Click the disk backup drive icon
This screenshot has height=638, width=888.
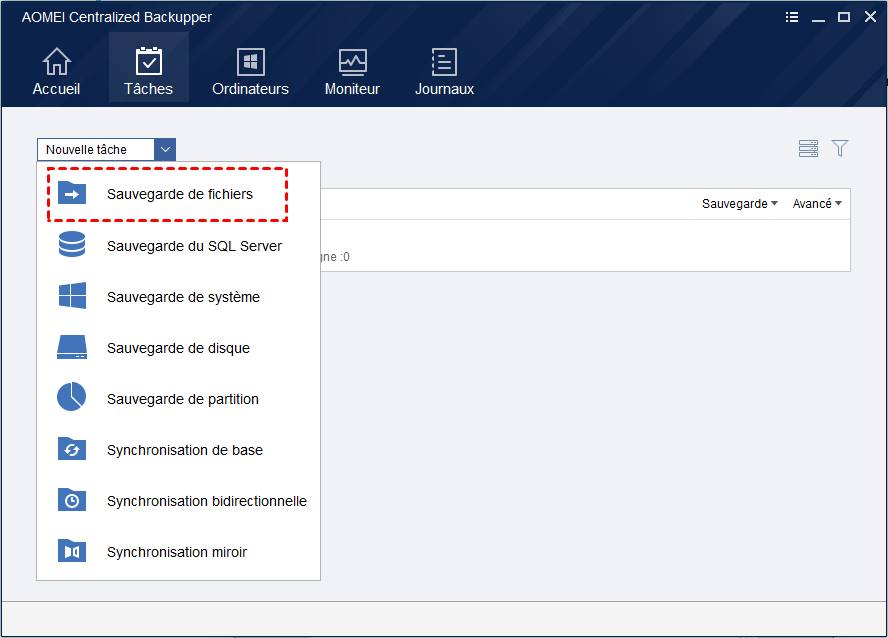tap(72, 347)
